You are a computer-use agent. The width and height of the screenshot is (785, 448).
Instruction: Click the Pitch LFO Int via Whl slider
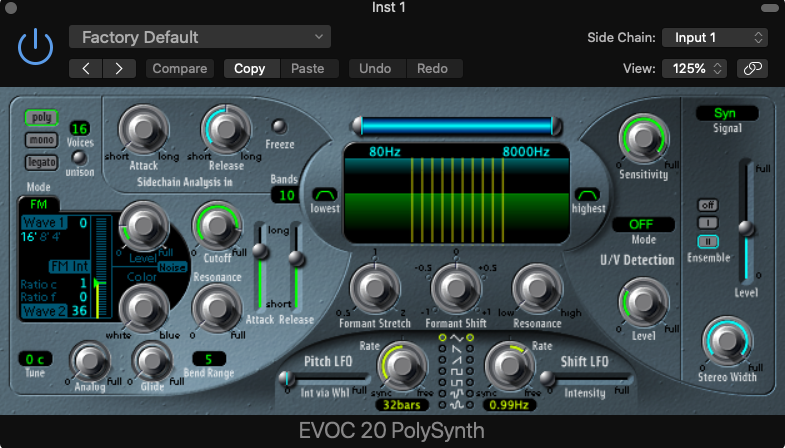(324, 378)
